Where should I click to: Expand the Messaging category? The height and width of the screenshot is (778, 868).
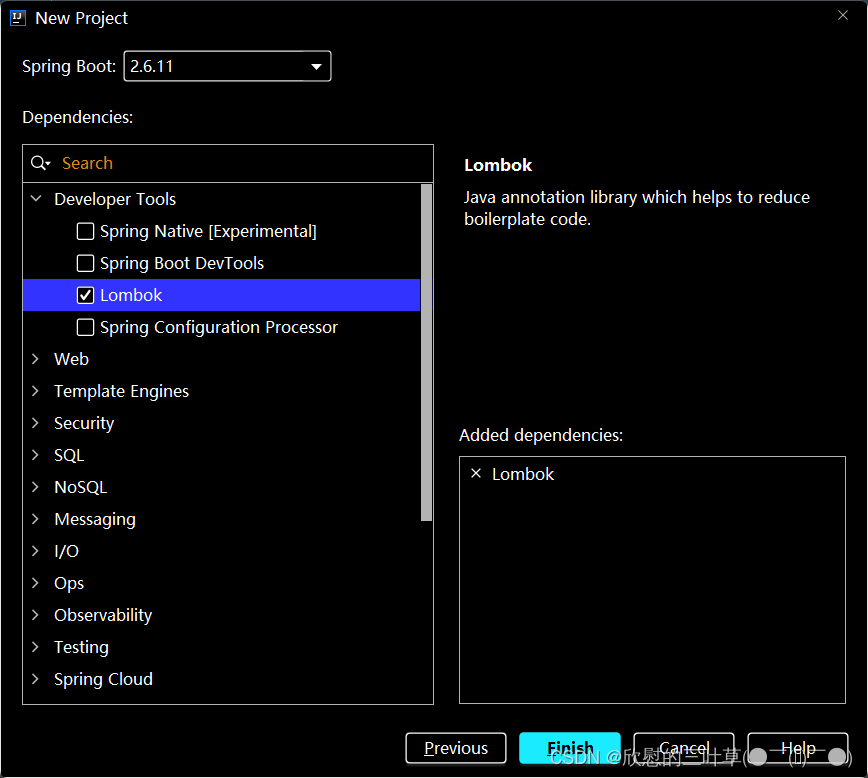point(35,519)
